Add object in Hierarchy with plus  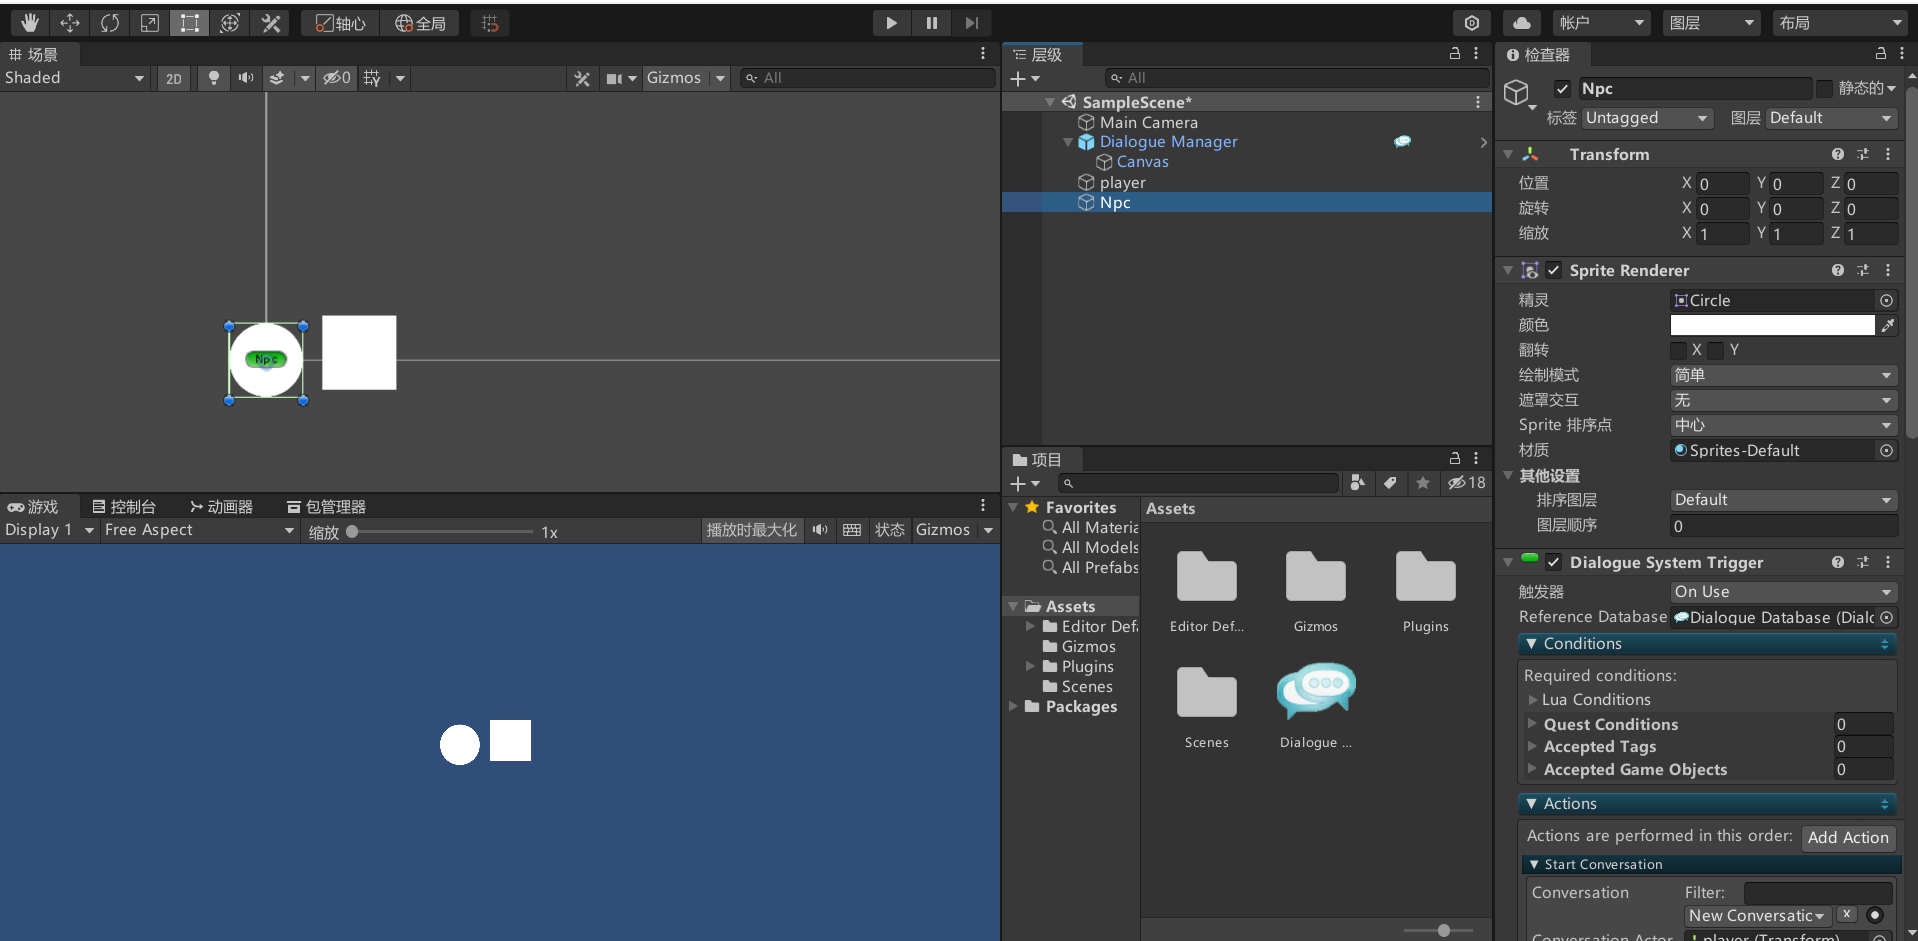[x=1025, y=78]
